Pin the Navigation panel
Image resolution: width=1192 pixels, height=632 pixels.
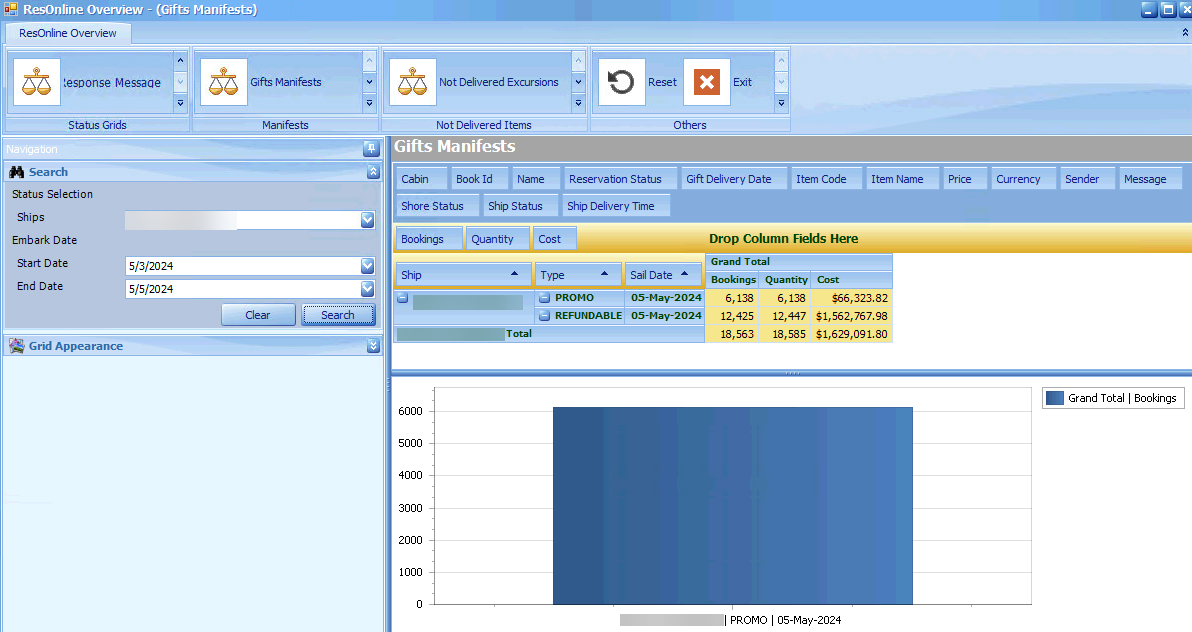371,149
